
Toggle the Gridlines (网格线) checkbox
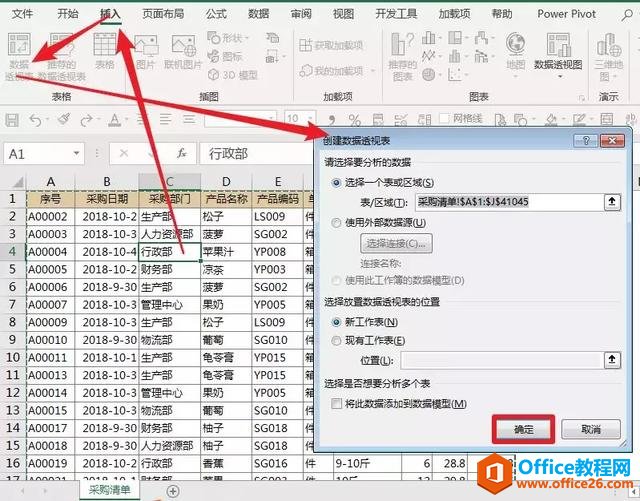tap(444, 119)
